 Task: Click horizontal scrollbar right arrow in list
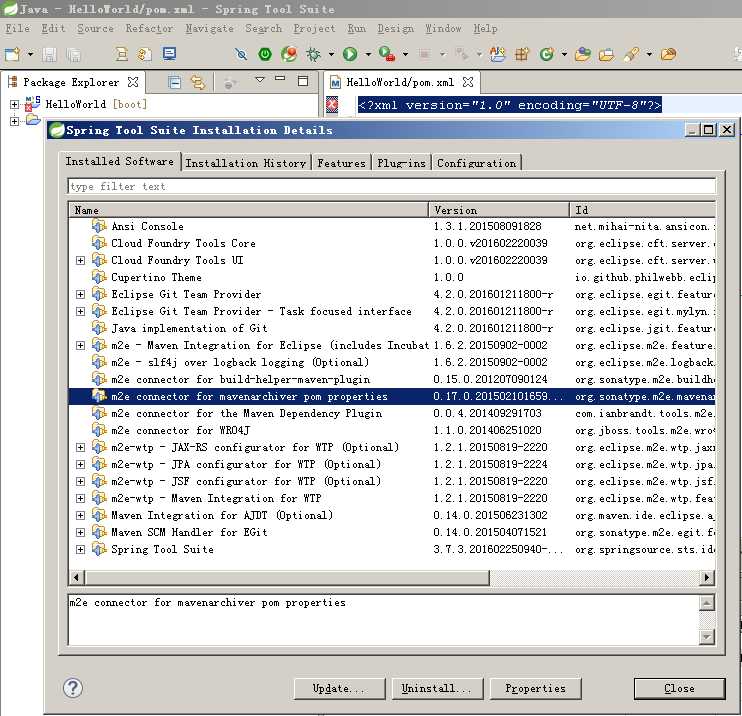pos(707,577)
